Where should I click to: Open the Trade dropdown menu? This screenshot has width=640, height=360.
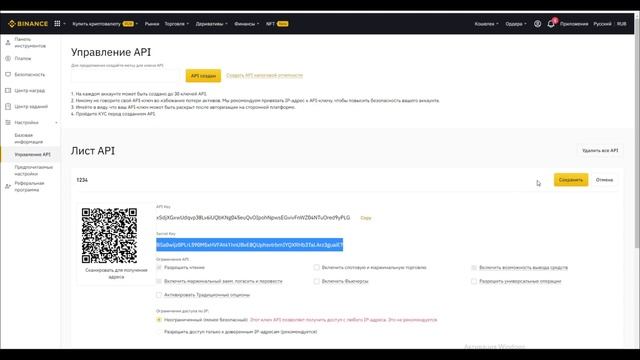pyautogui.click(x=177, y=24)
